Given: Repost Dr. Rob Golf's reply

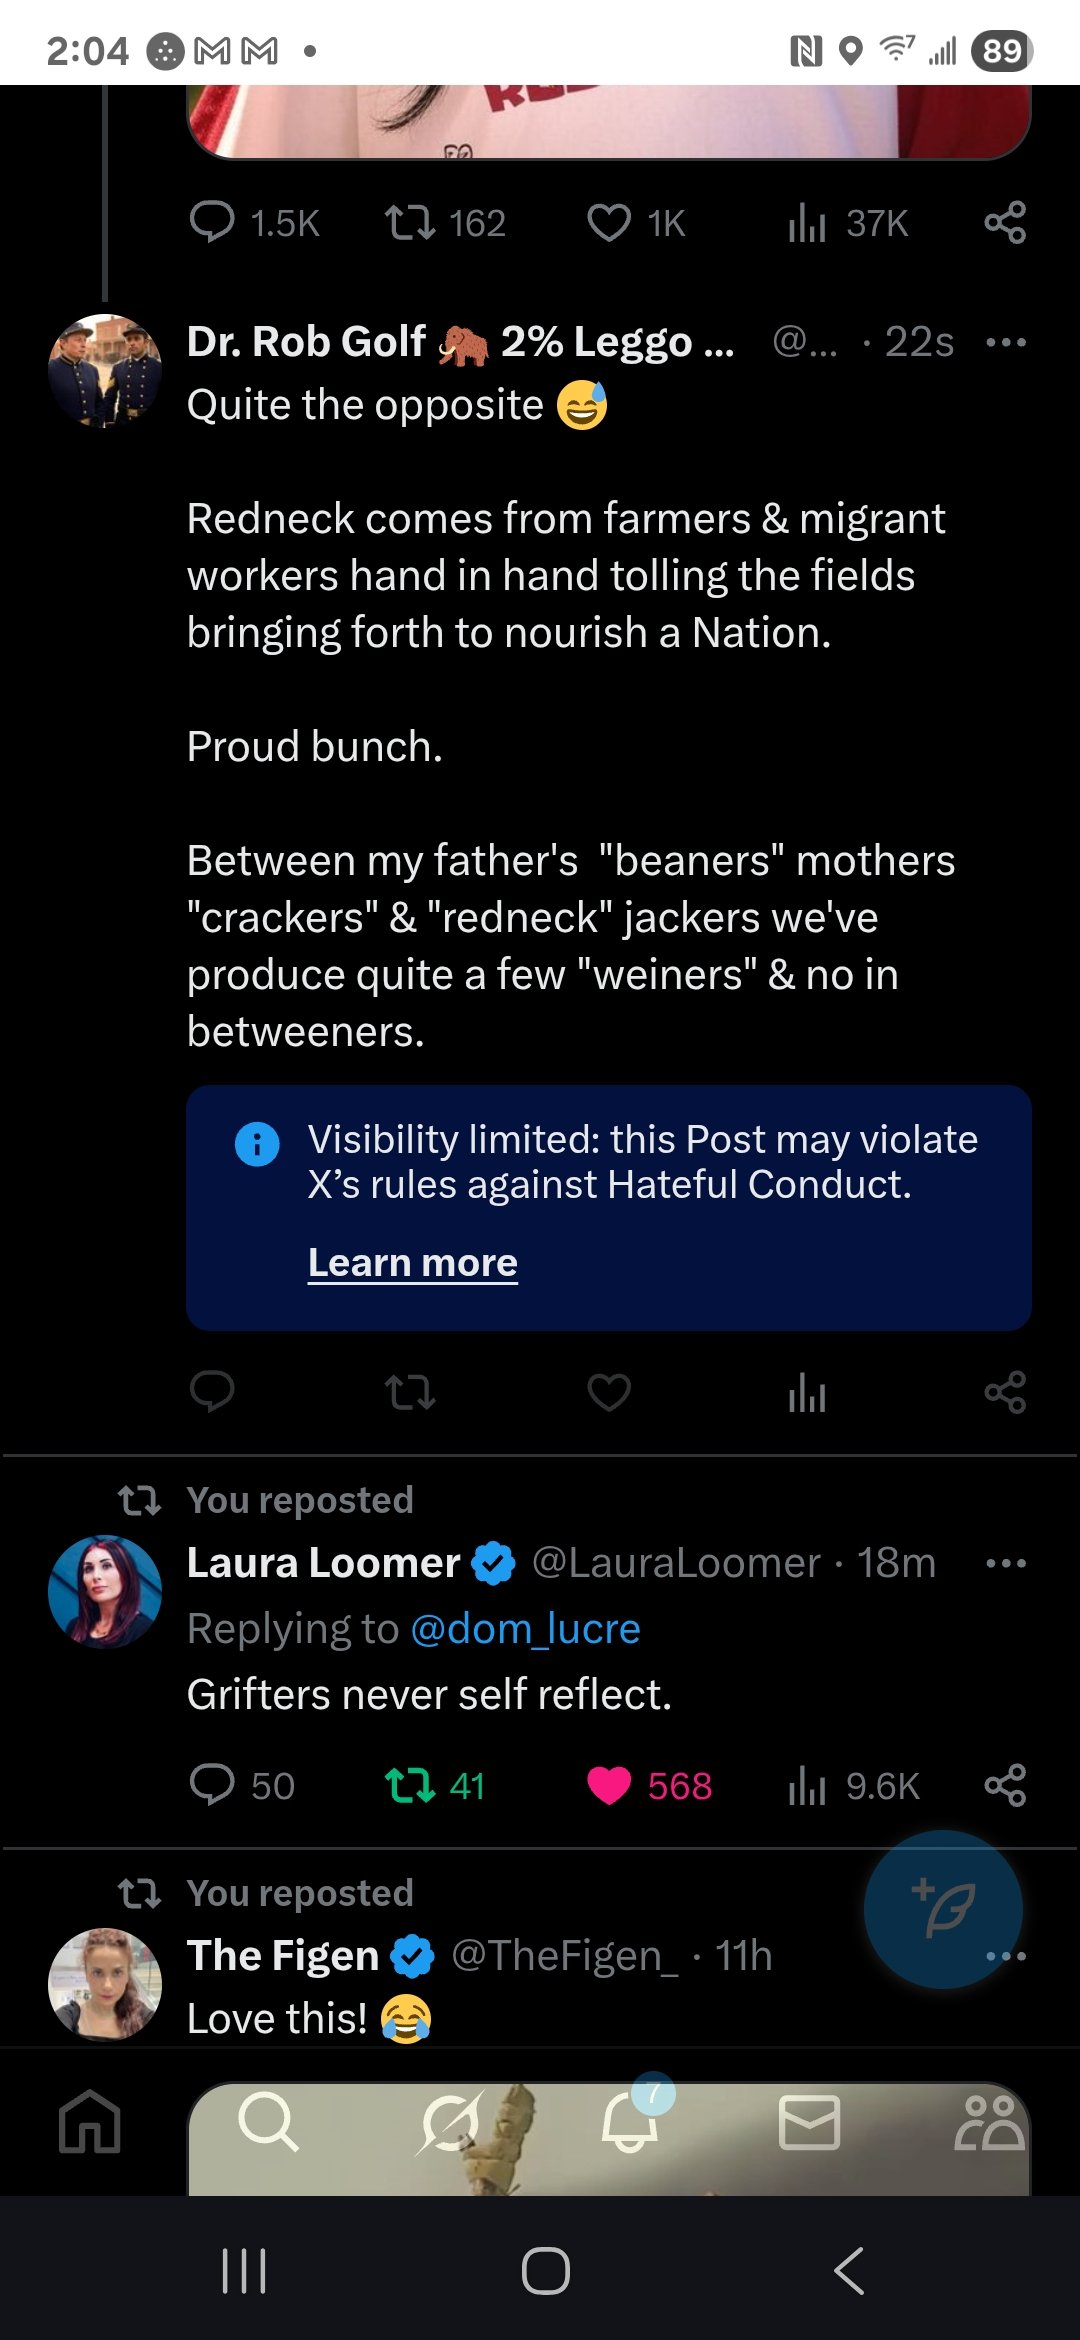Looking at the screenshot, I should pos(410,1392).
